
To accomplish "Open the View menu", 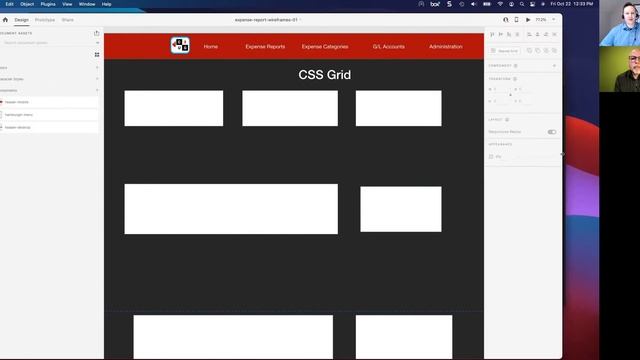I will [x=67, y=4].
